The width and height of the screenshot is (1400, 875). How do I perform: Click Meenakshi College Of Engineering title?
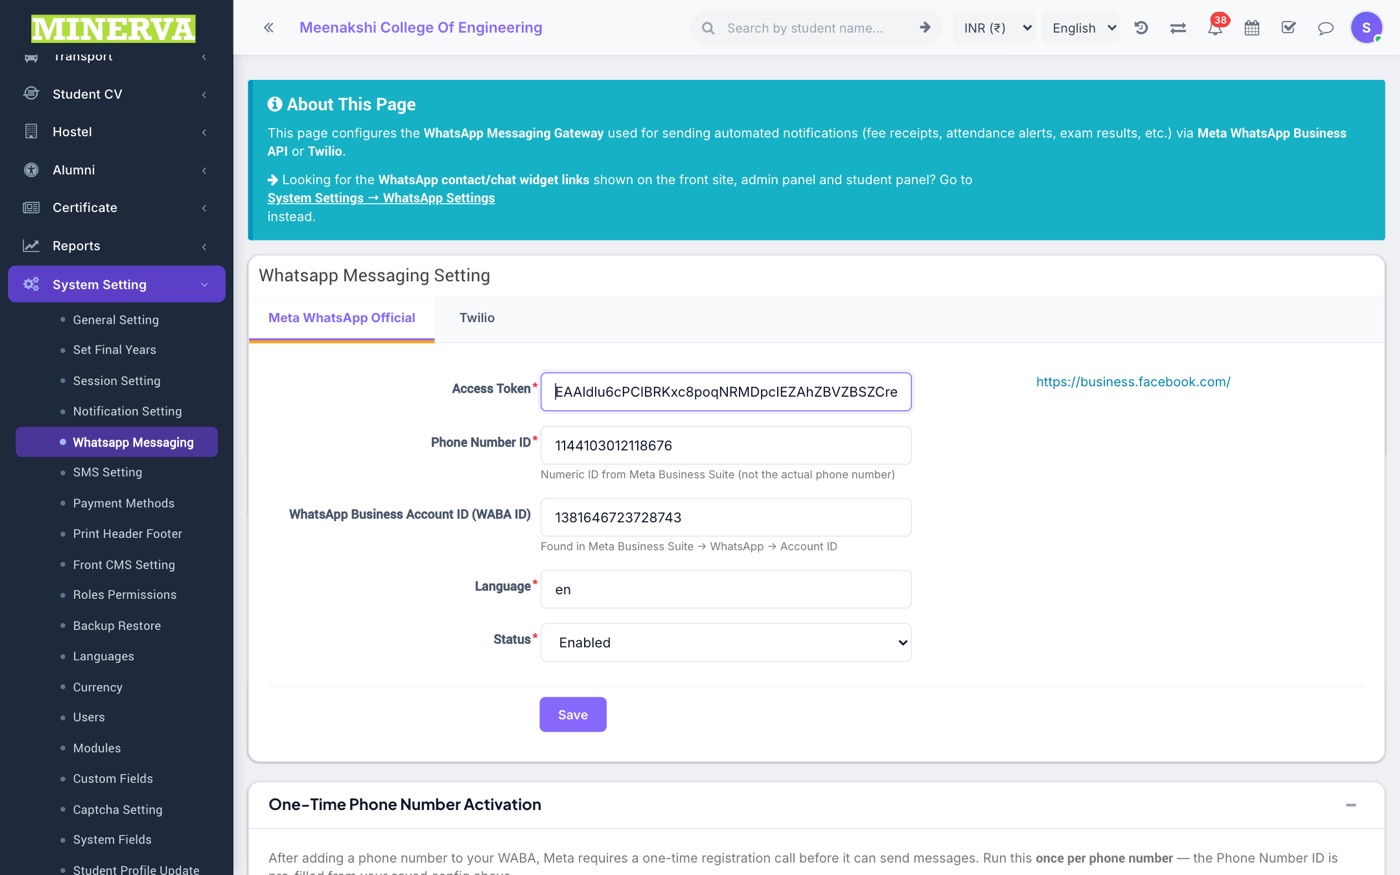tap(421, 28)
